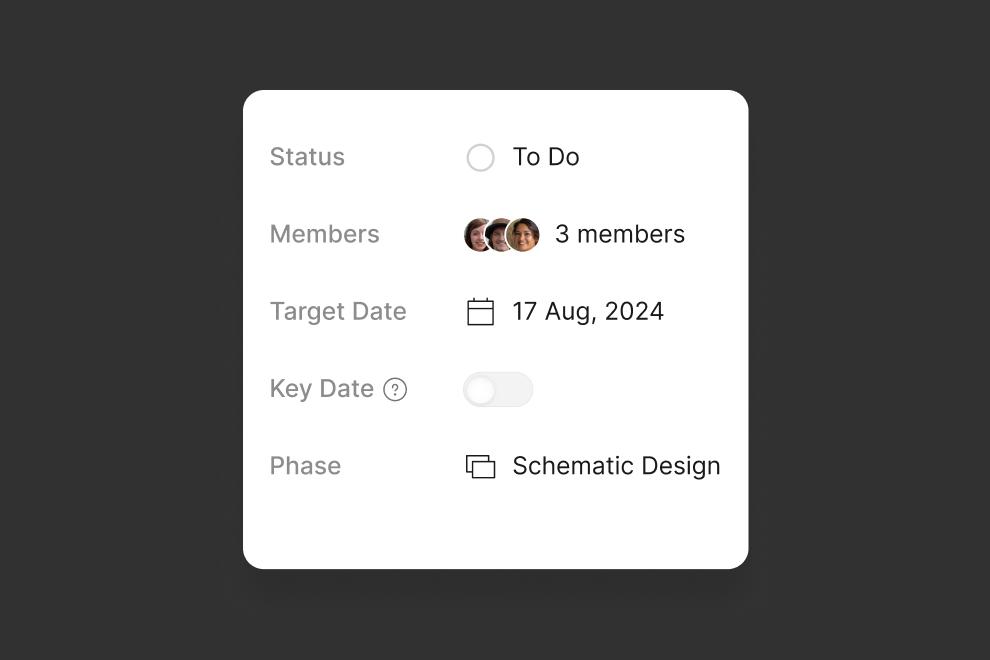Click the Phase field label
This screenshot has width=990, height=660.
(305, 465)
